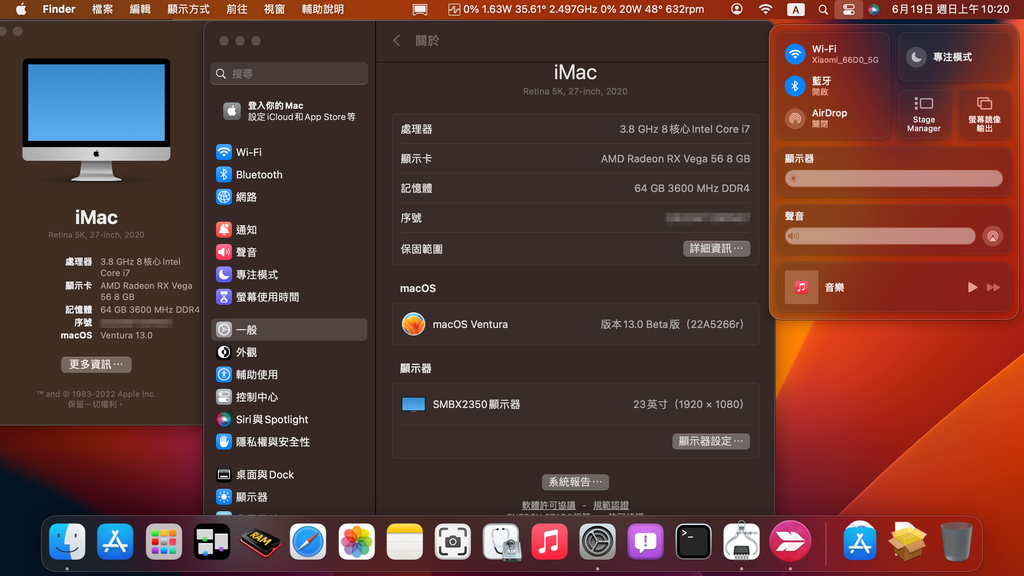Select Siri 與 Spotlight in the sidebar
Screen dimensions: 1024x576
289,419
